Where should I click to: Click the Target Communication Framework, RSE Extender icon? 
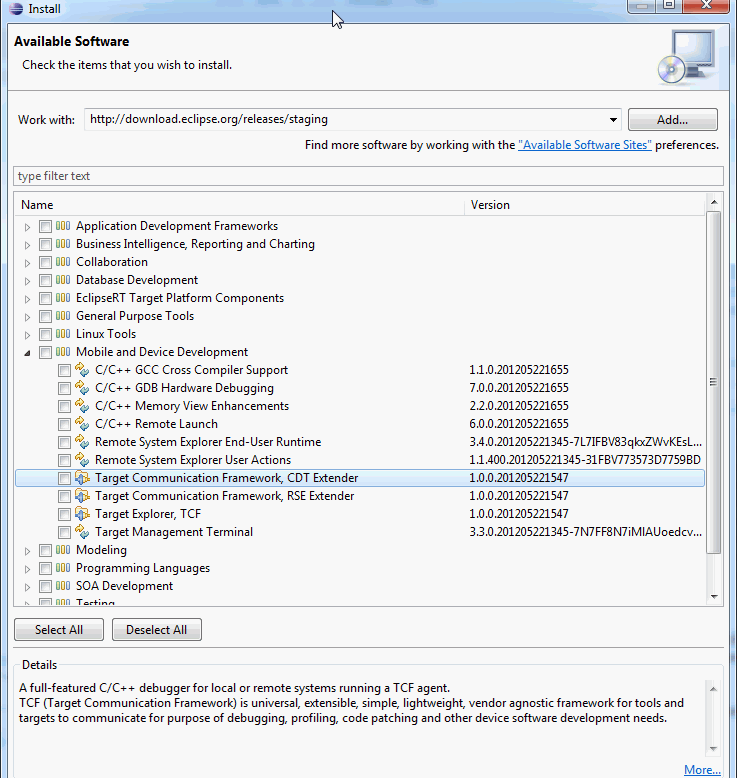coord(82,496)
